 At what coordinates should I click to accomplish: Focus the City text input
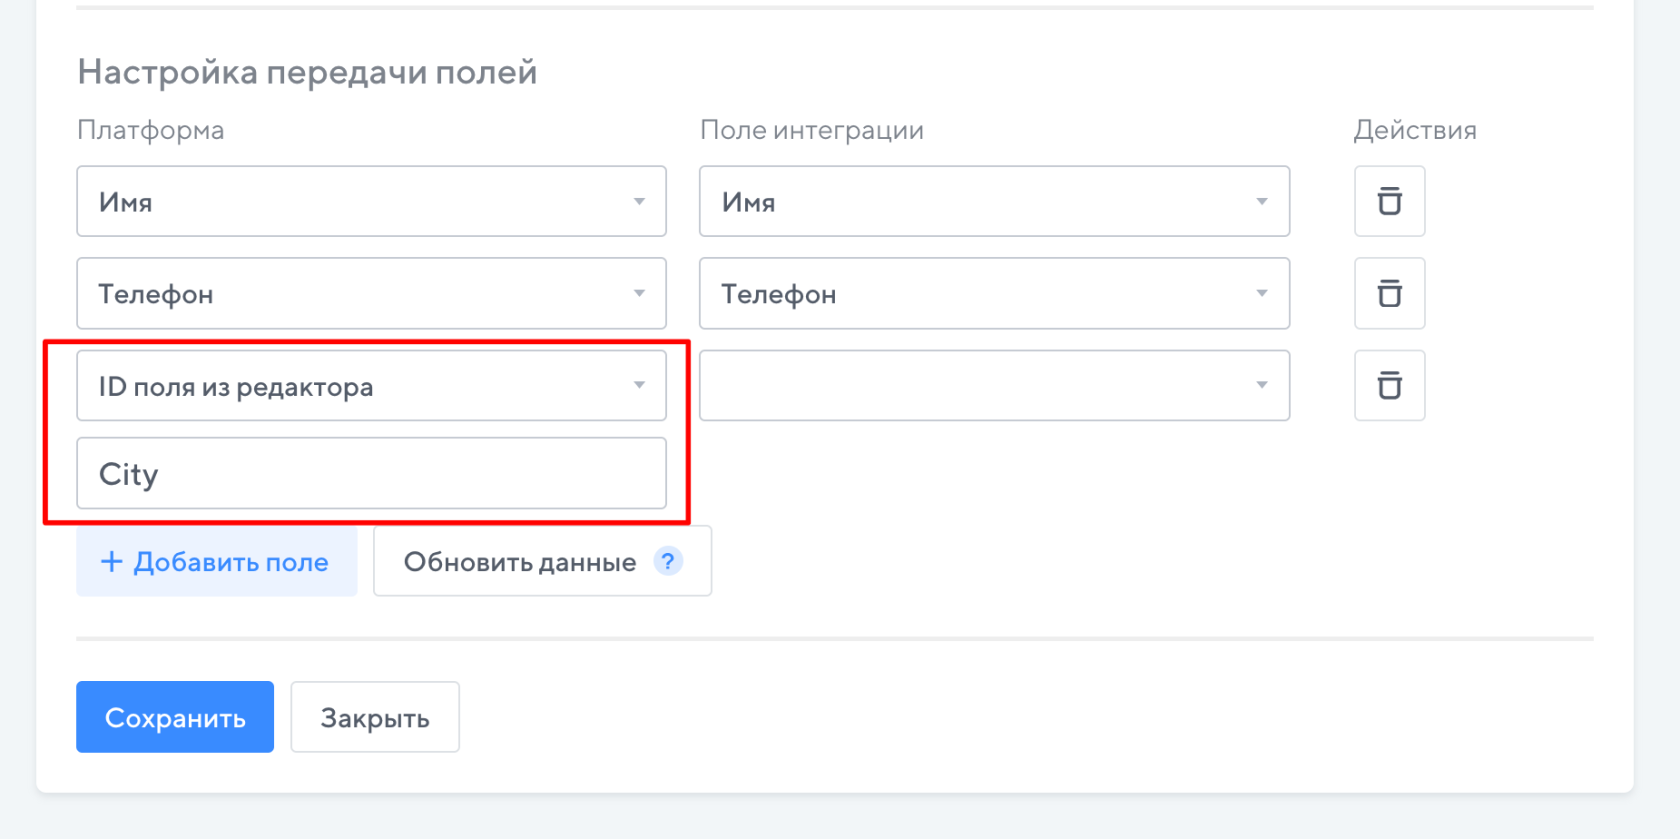tap(371, 473)
